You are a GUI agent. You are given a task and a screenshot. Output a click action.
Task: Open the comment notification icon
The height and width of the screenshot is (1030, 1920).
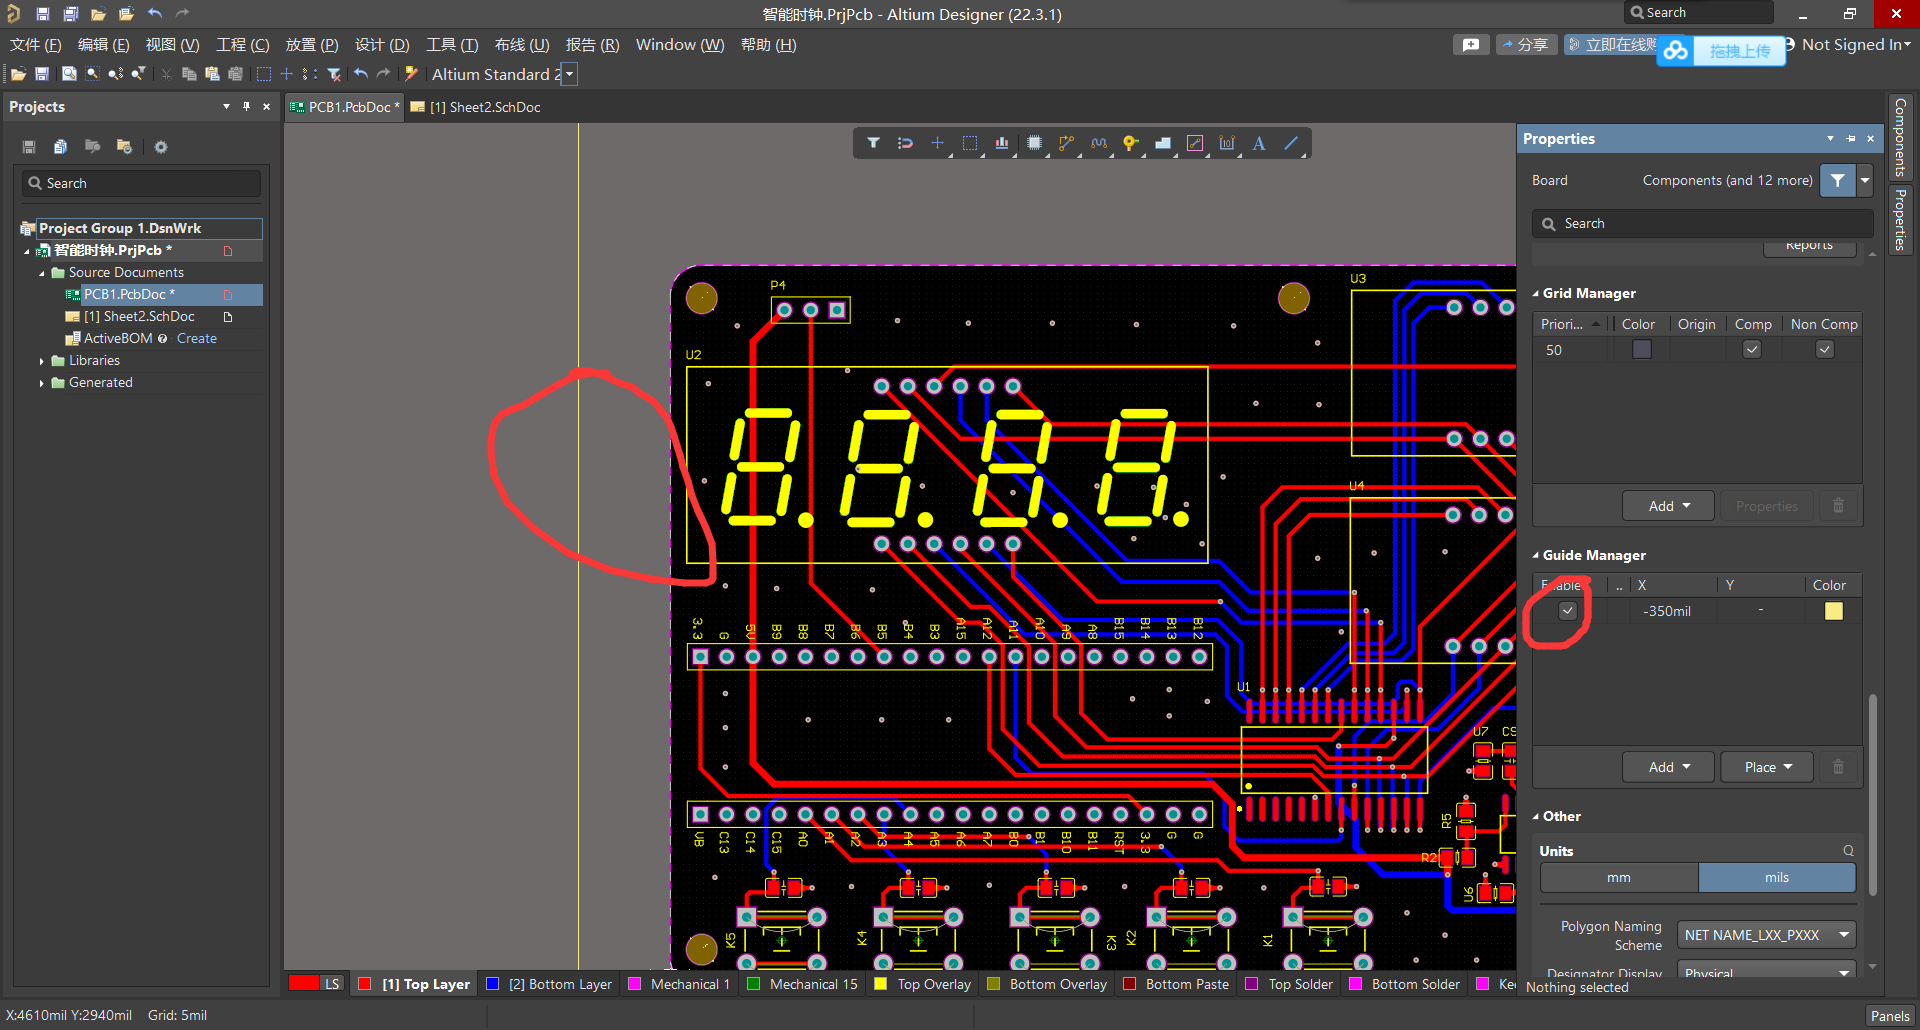click(x=1470, y=45)
